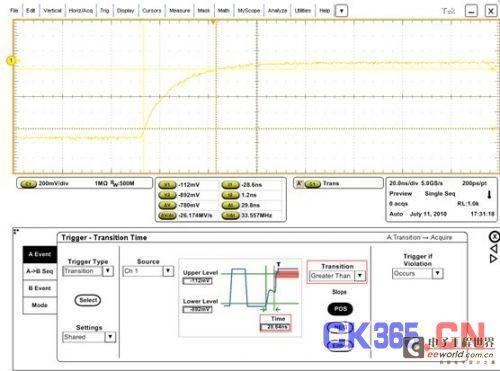Open the Transition Greater Than dropdown
Screen dimensions: 500x371
tap(337, 276)
